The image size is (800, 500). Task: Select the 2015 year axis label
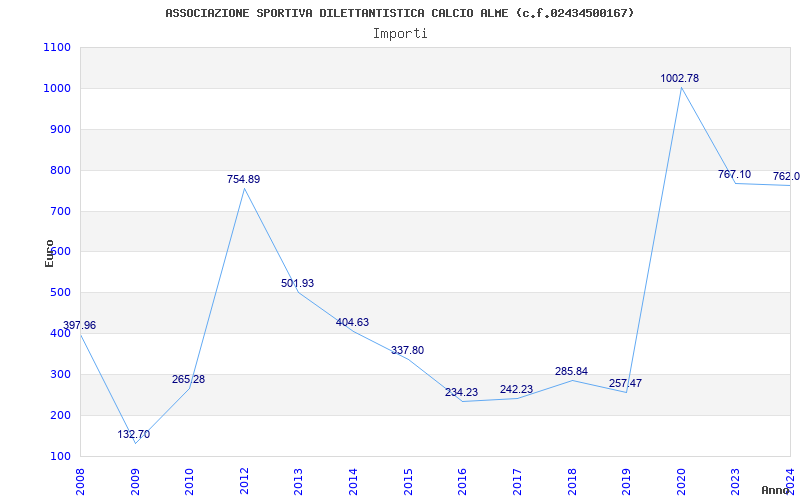[408, 482]
